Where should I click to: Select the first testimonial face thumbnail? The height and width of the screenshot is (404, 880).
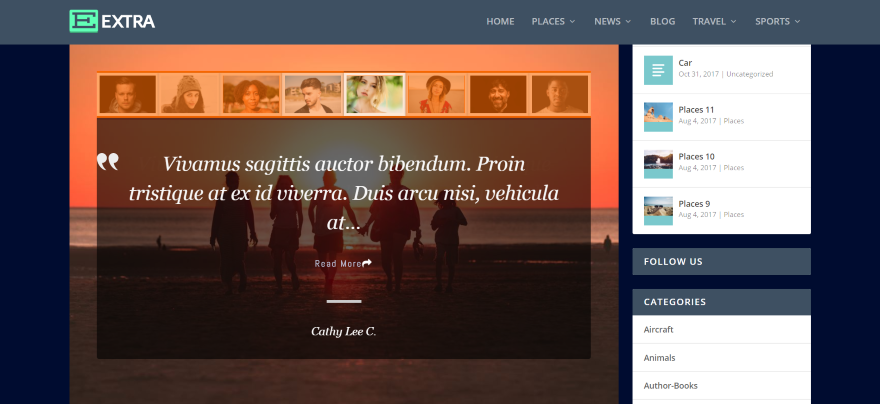click(127, 94)
